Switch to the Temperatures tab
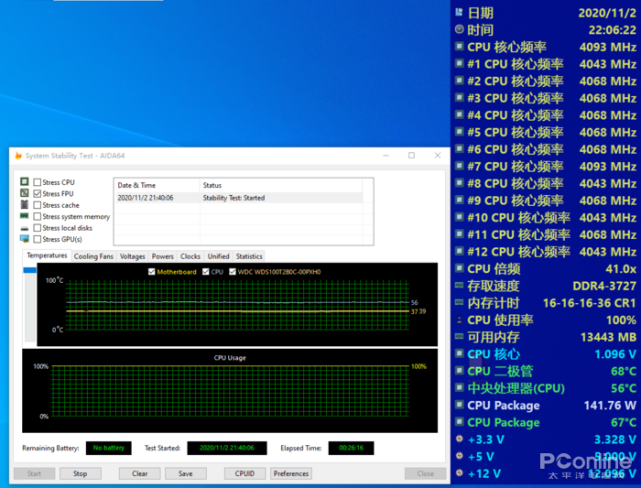Image resolution: width=641 pixels, height=488 pixels. [47, 255]
